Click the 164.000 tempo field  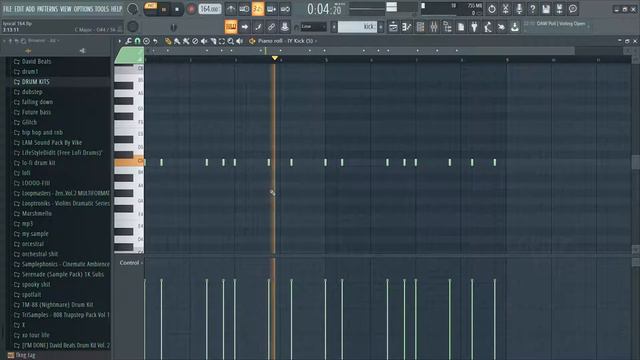click(x=210, y=9)
